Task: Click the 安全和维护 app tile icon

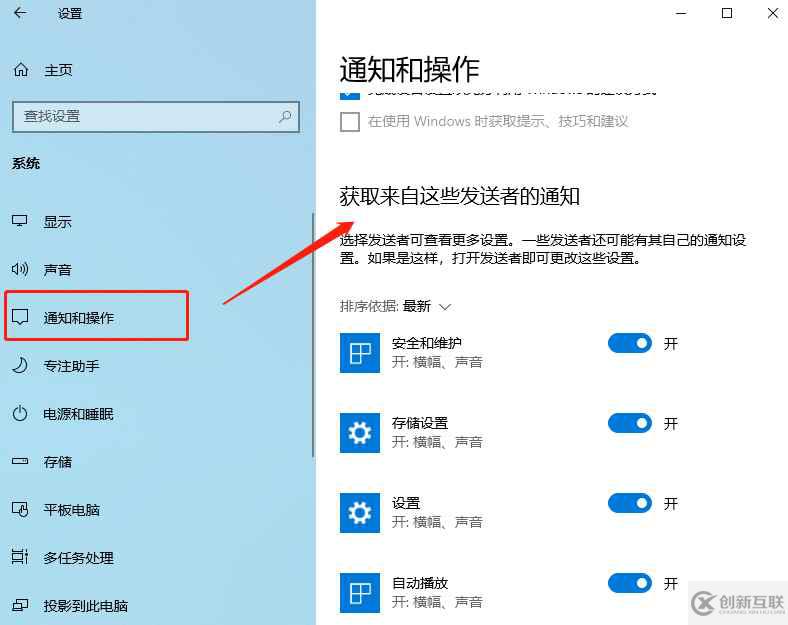Action: (360, 353)
